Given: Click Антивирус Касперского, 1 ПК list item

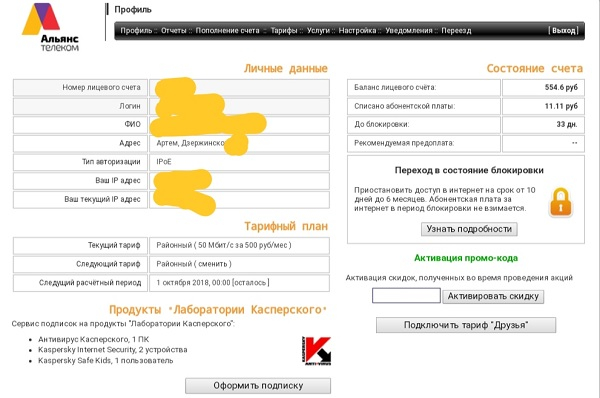Looking at the screenshot, I should coord(93,339).
